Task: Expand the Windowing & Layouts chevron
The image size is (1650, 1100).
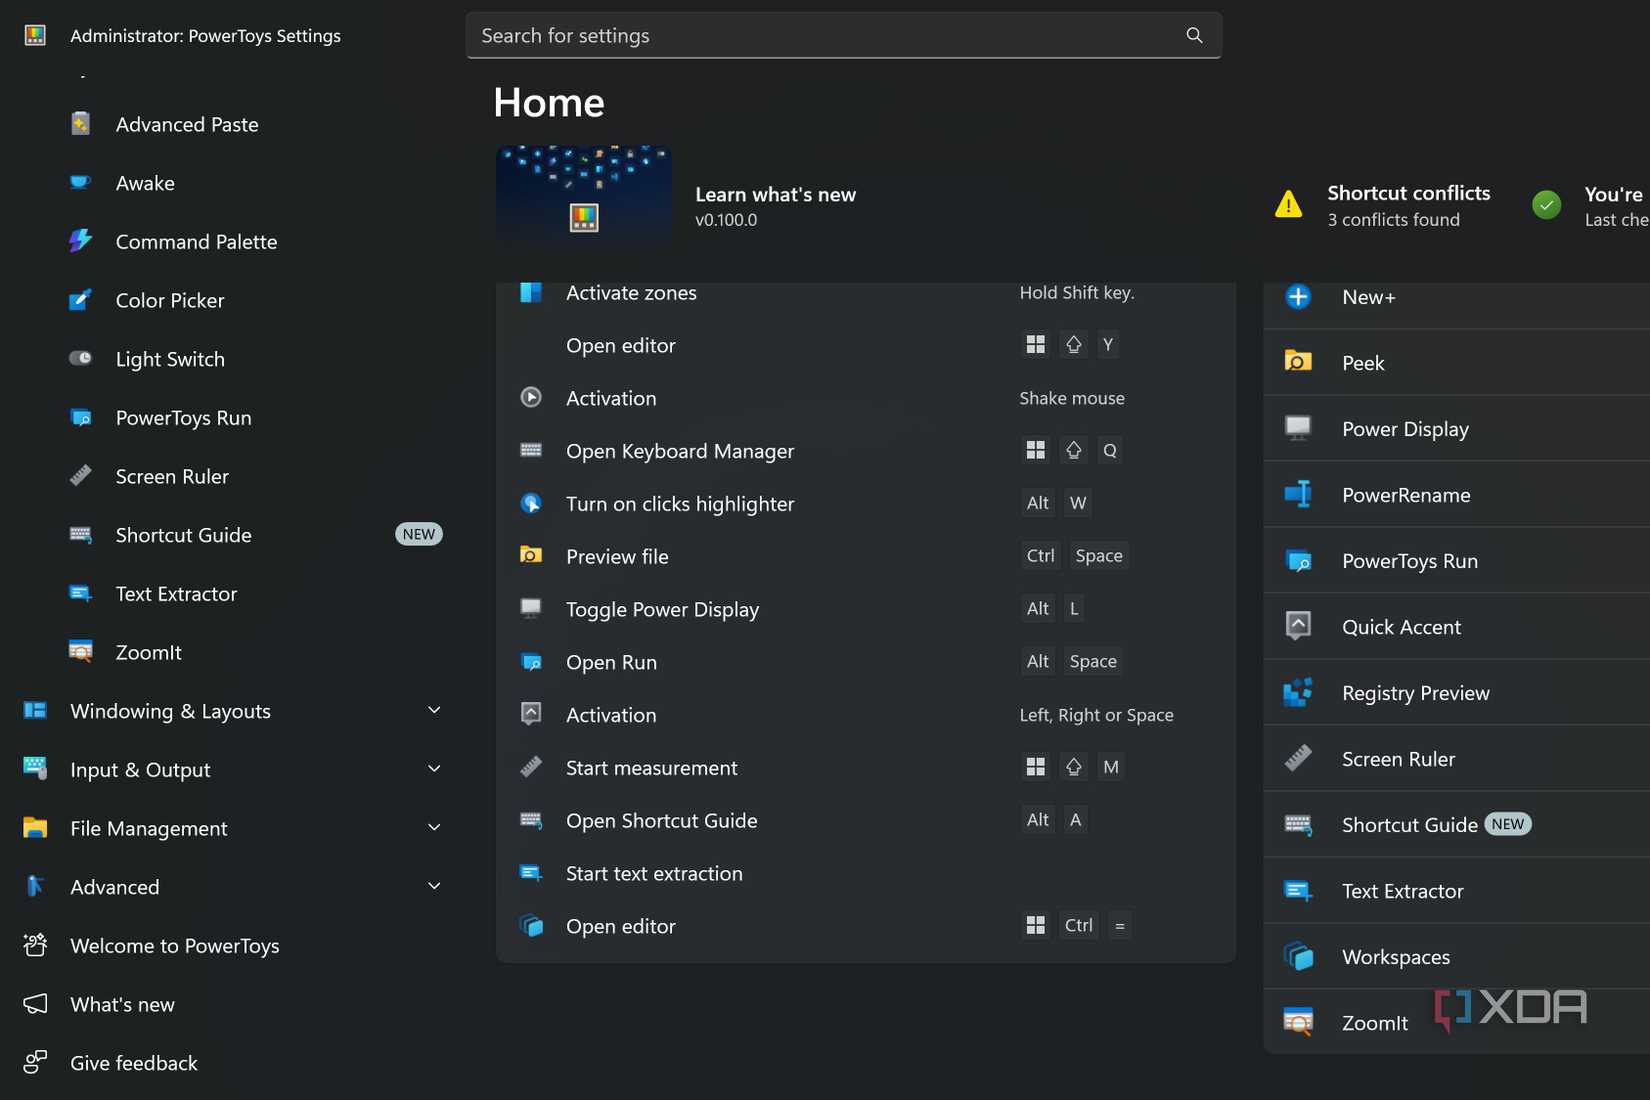Action: click(x=434, y=711)
